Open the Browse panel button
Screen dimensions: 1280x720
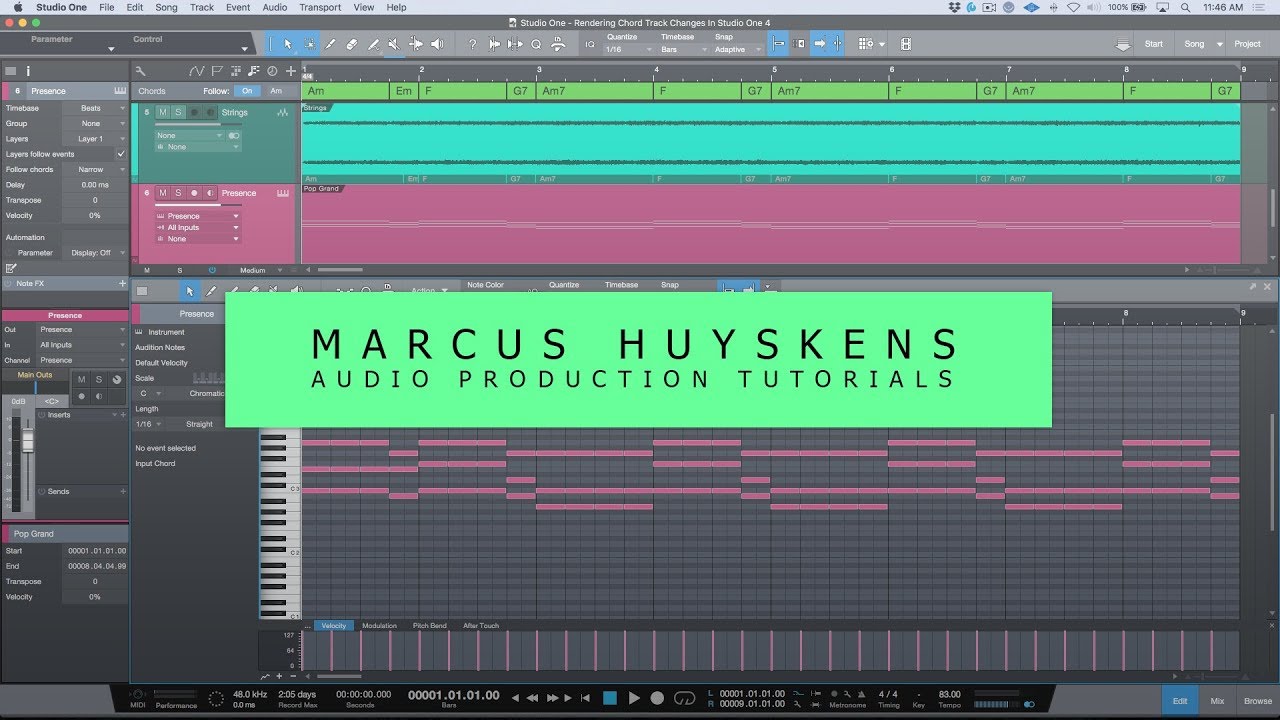point(1258,701)
